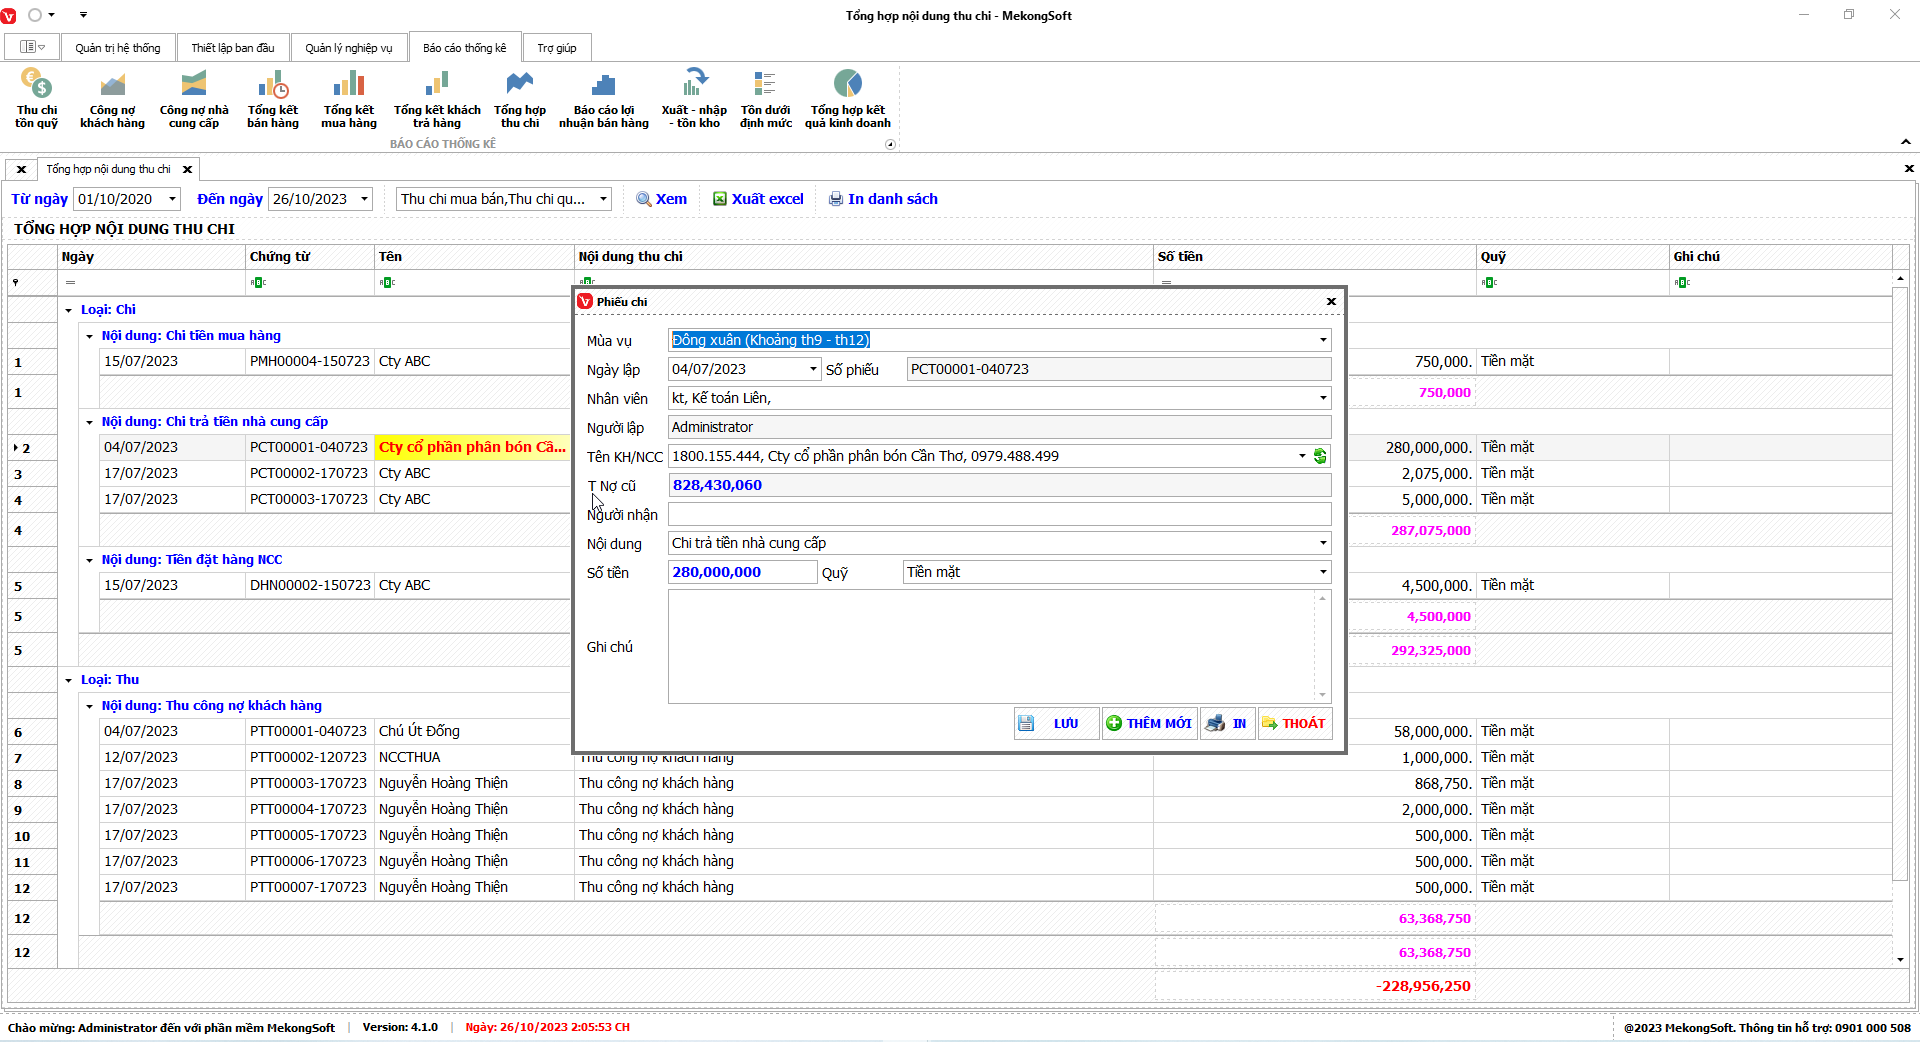Close the Phiếu chi dialog
Viewport: 1920px width, 1042px height.
[1331, 301]
